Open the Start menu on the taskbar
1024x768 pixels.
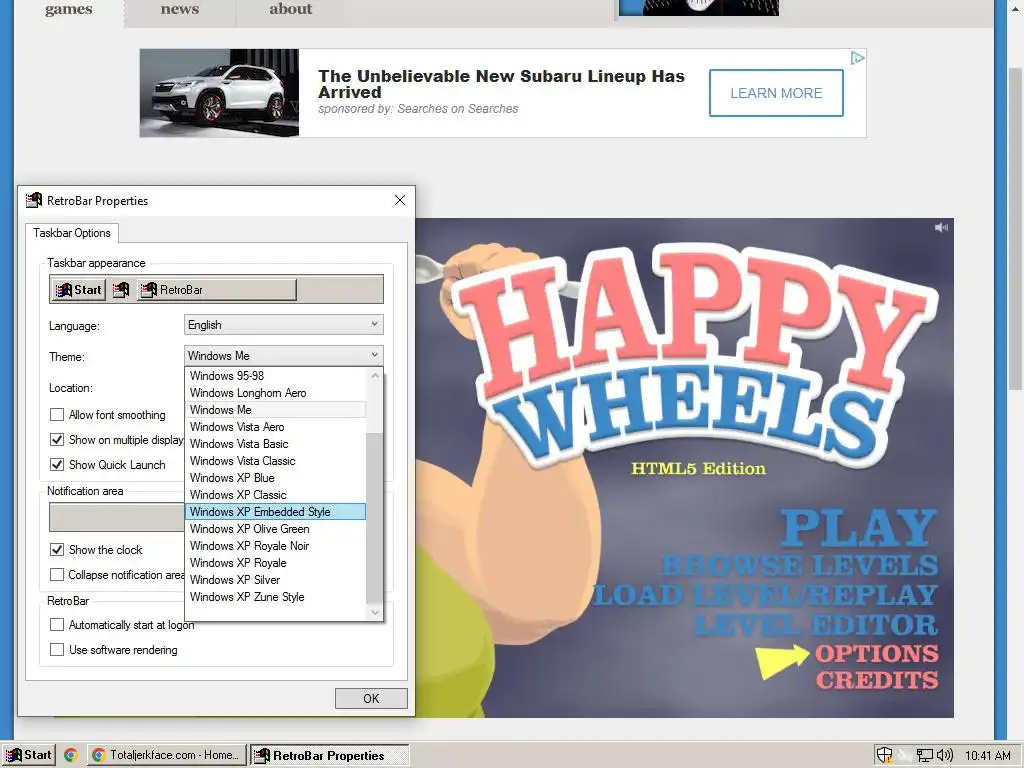pos(28,755)
